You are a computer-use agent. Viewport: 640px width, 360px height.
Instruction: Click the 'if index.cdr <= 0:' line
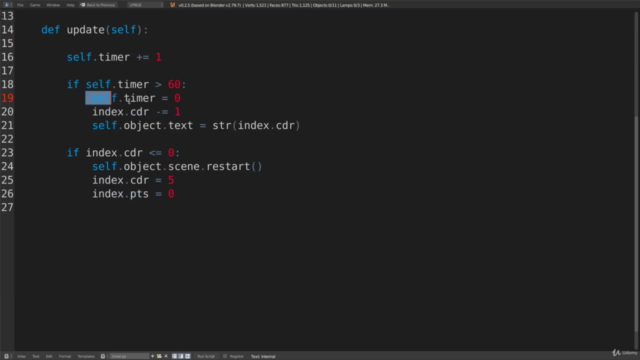123,153
